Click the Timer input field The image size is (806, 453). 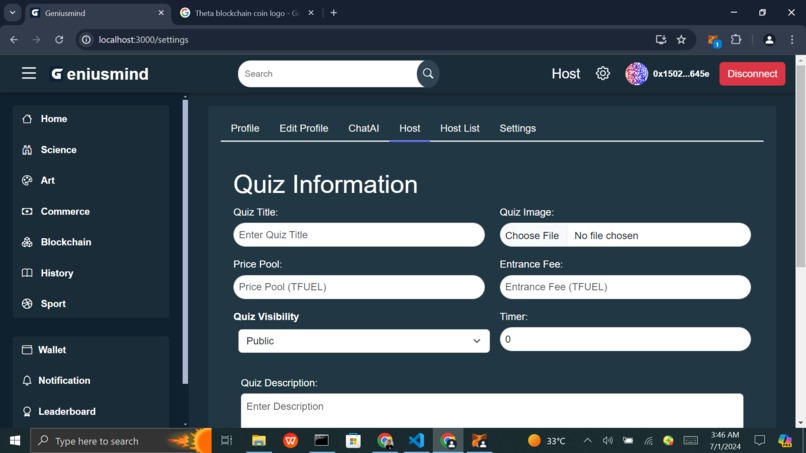point(625,339)
